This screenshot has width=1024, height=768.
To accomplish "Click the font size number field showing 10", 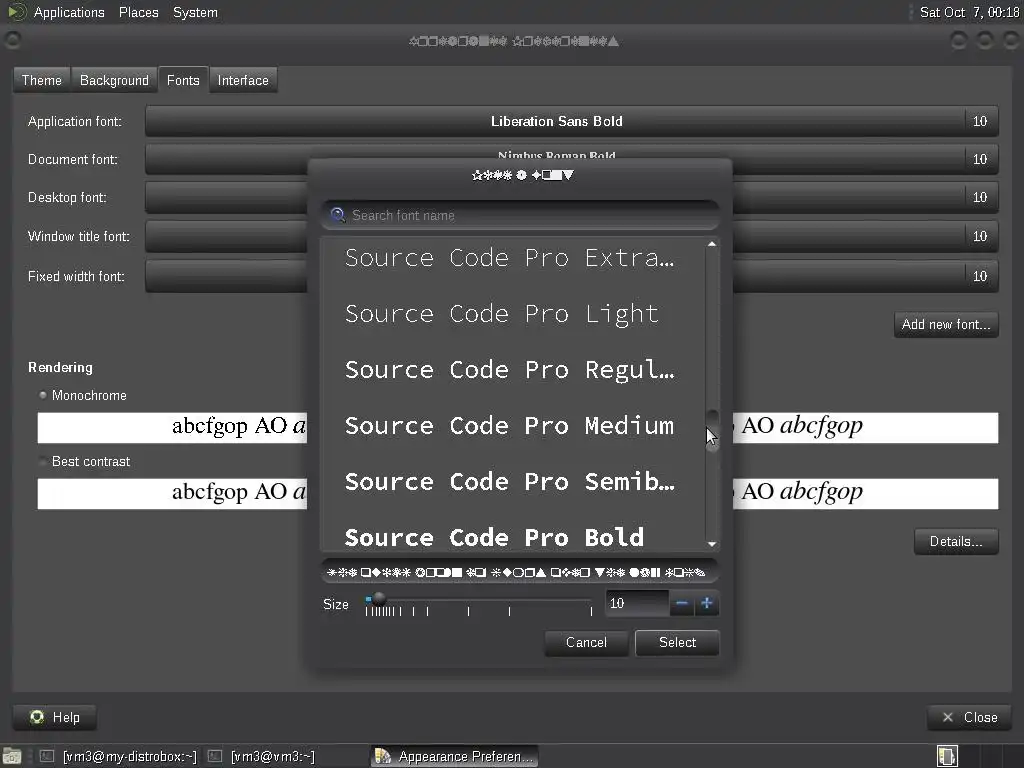I will (637, 603).
